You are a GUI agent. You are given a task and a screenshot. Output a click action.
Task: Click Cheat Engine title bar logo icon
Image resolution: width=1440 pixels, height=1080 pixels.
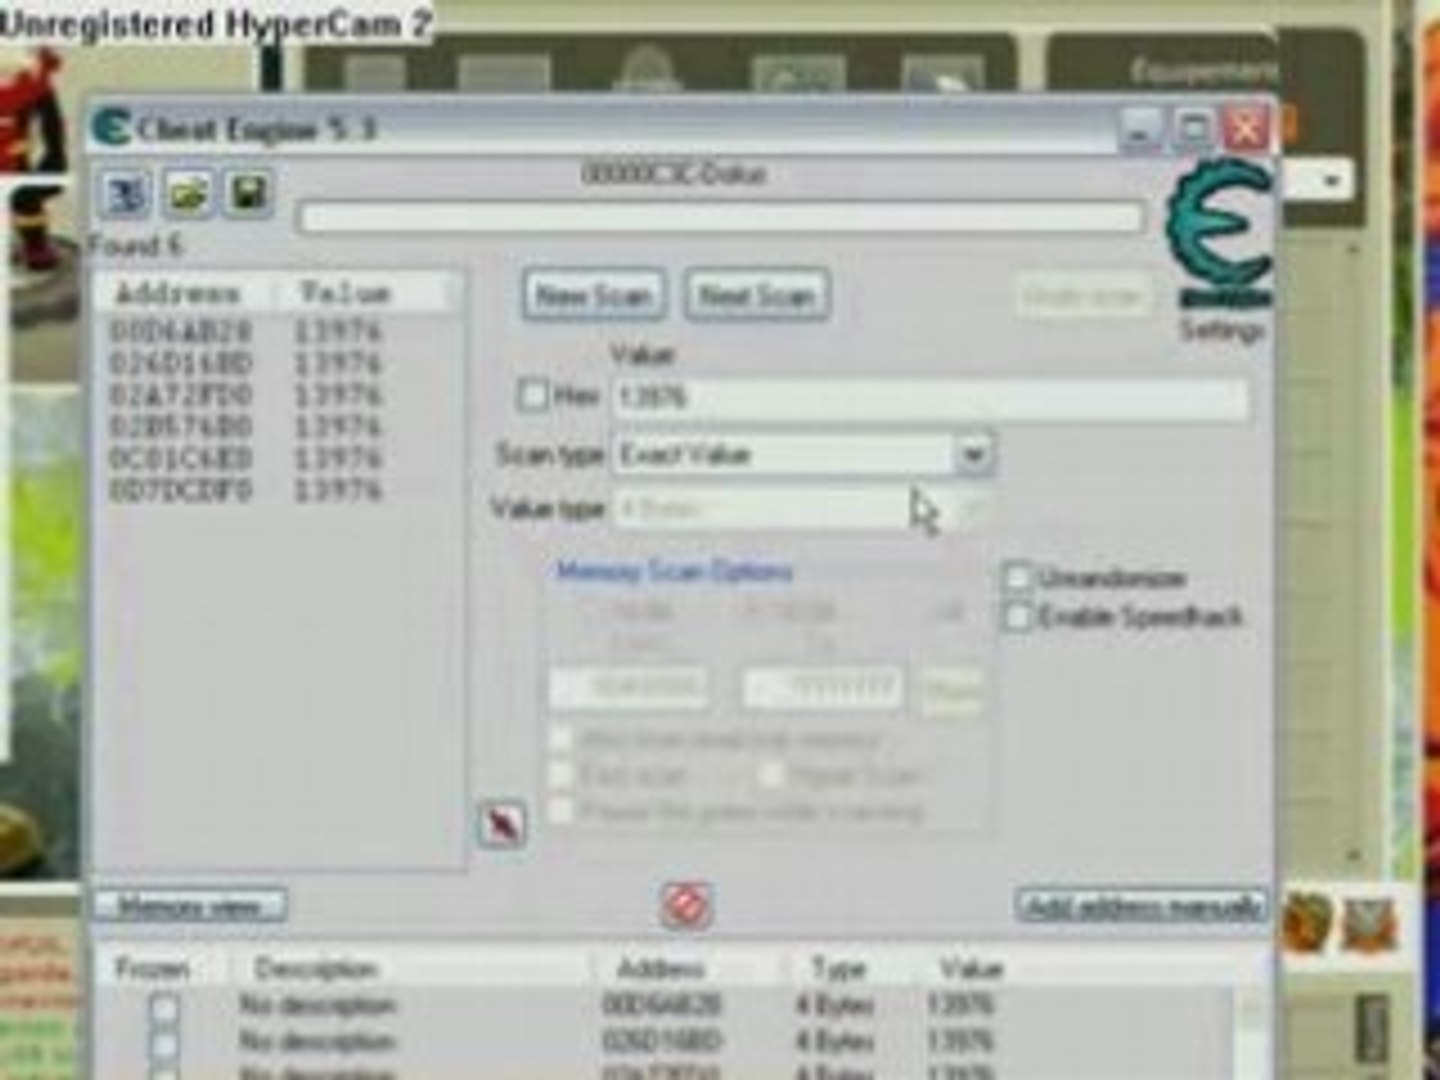[111, 128]
